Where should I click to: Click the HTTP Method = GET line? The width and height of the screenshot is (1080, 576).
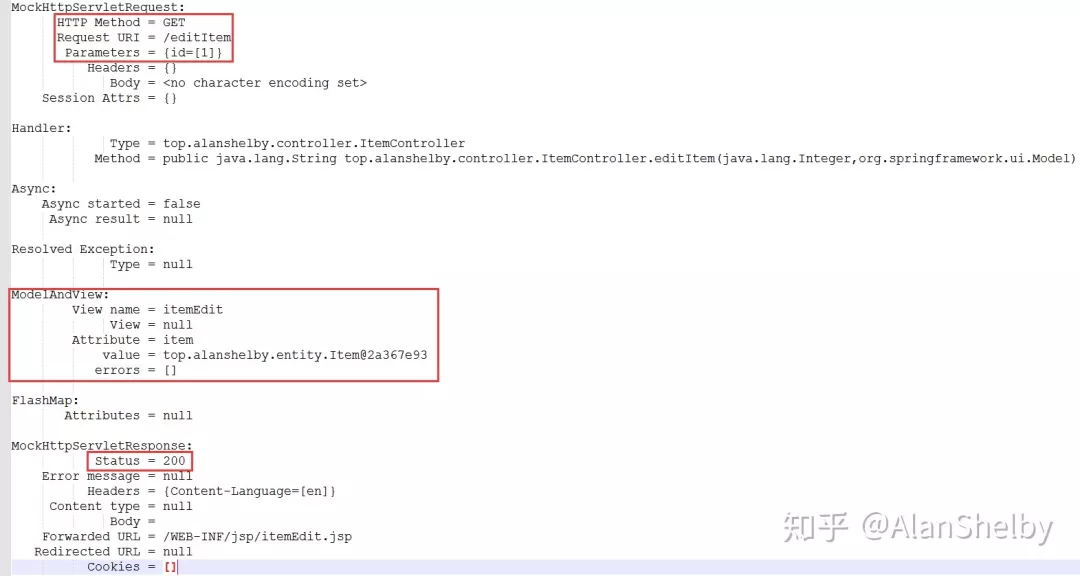pyautogui.click(x=121, y=23)
